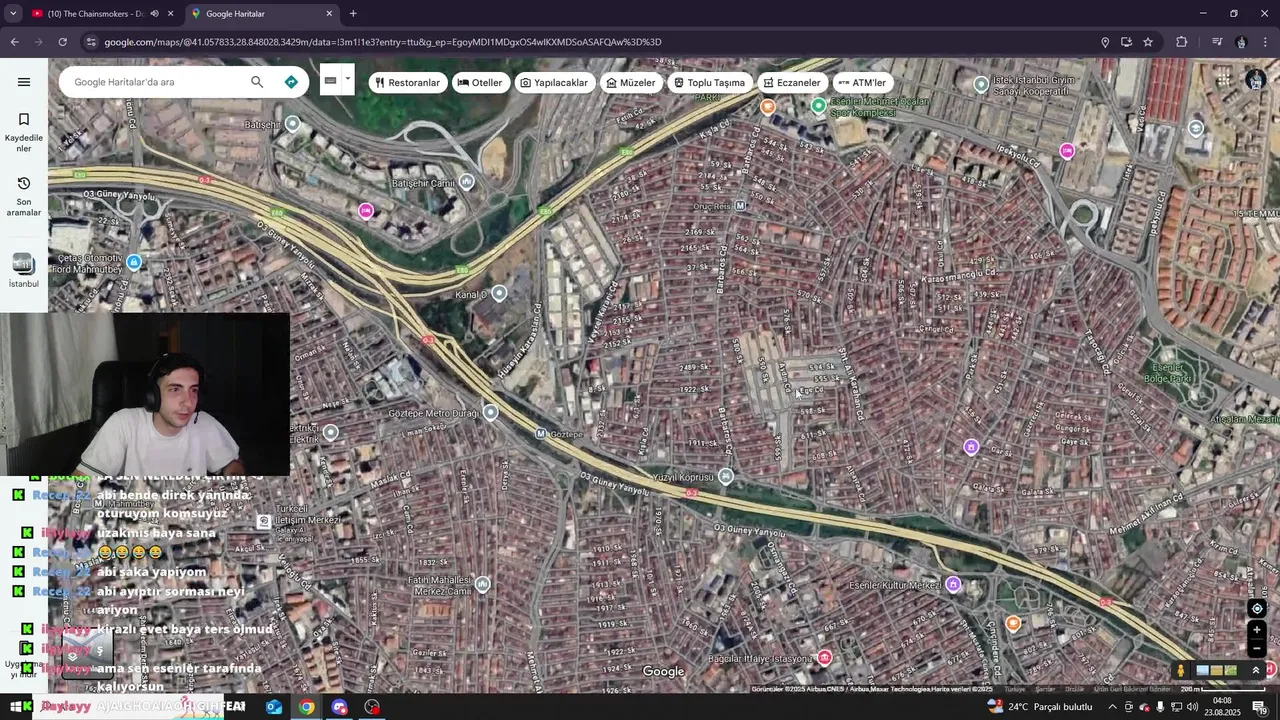Open the Google account avatar on map
Viewport: 1280px width, 720px height.
[1256, 81]
